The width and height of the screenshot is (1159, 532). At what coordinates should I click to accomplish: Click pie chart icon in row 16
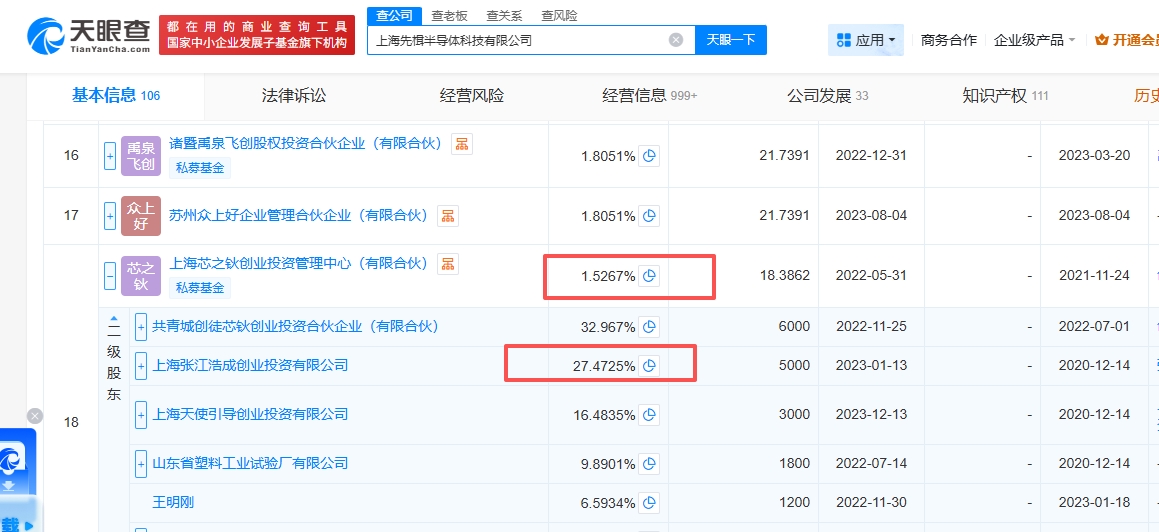point(649,156)
